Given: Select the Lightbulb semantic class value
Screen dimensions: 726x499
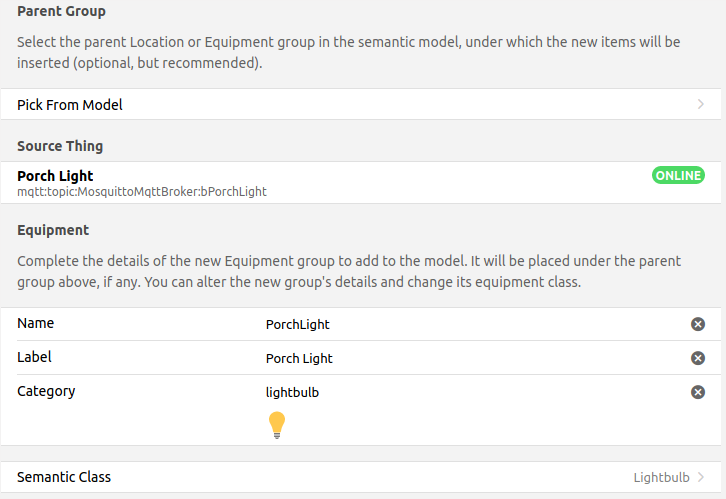Looking at the screenshot, I should pos(662,477).
